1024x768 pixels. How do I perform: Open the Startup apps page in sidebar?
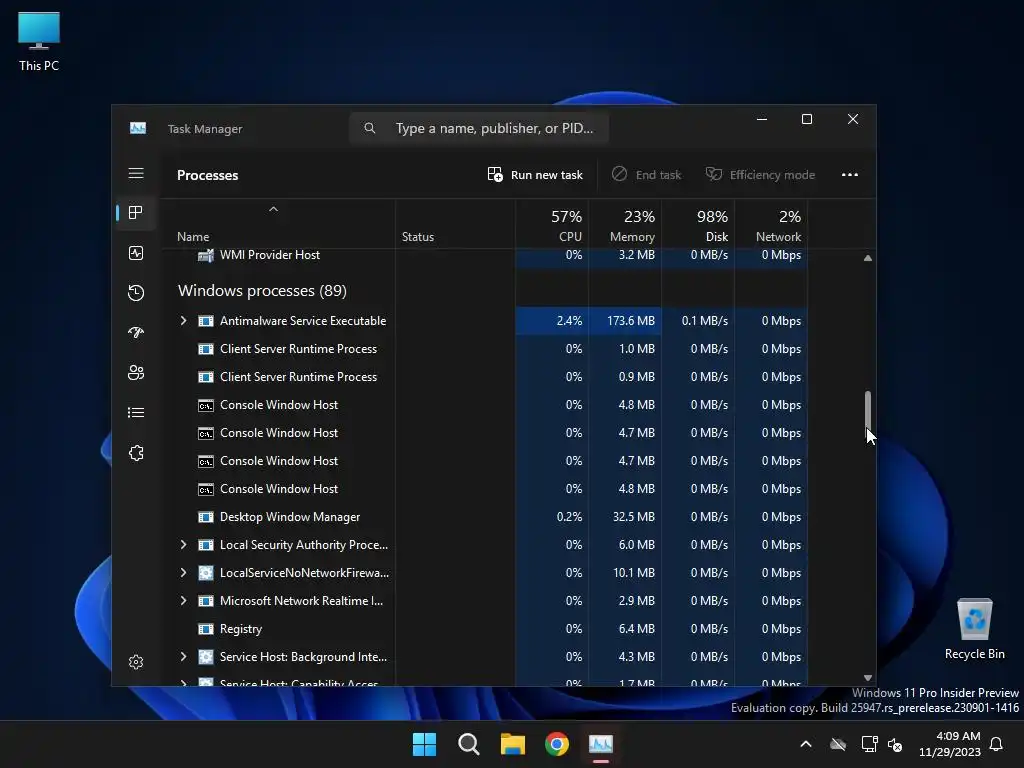[x=136, y=332]
